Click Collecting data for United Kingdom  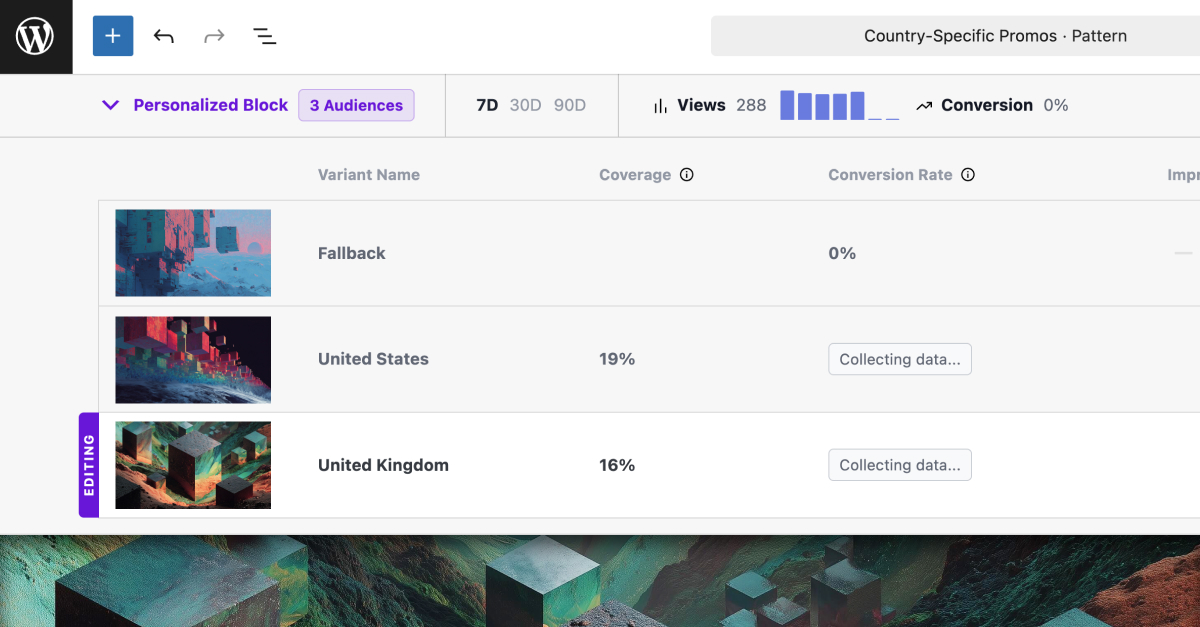pos(899,464)
